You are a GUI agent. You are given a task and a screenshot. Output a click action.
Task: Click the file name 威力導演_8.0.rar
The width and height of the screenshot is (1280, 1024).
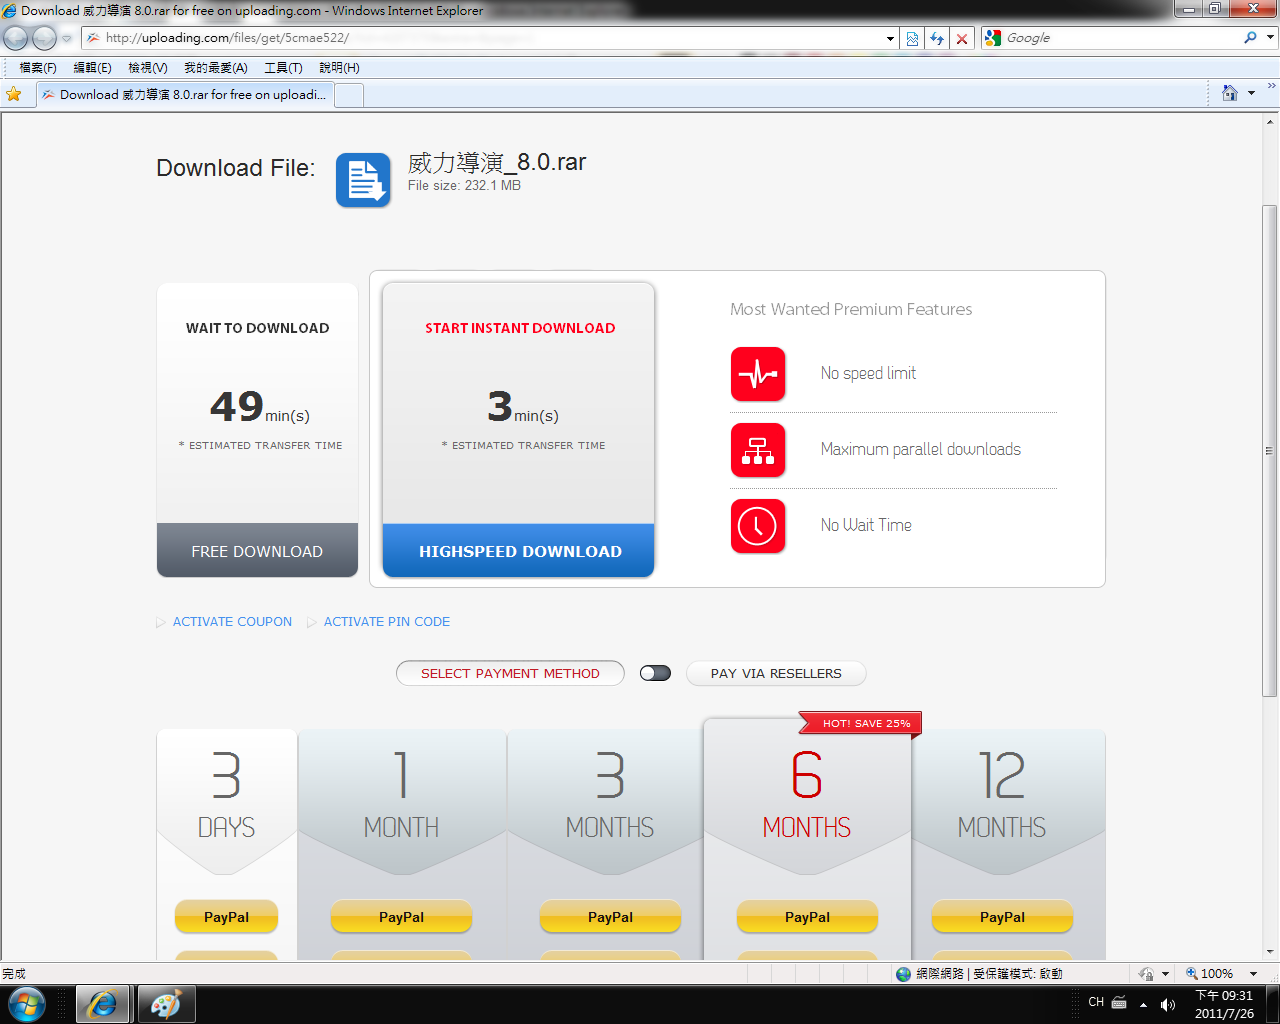pyautogui.click(x=497, y=162)
